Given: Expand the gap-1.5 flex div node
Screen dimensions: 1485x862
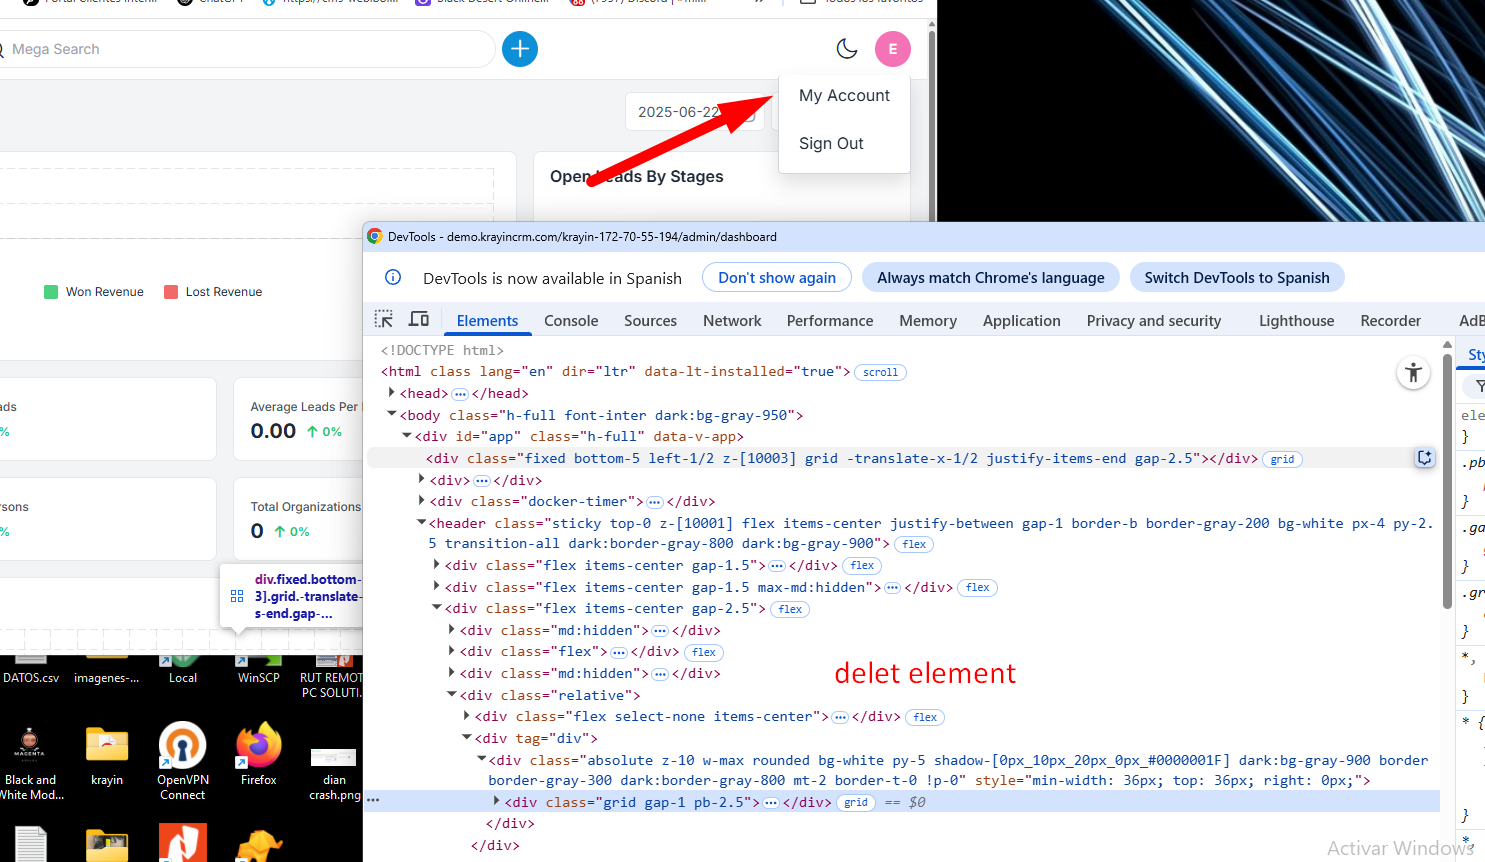Looking at the screenshot, I should [436, 565].
